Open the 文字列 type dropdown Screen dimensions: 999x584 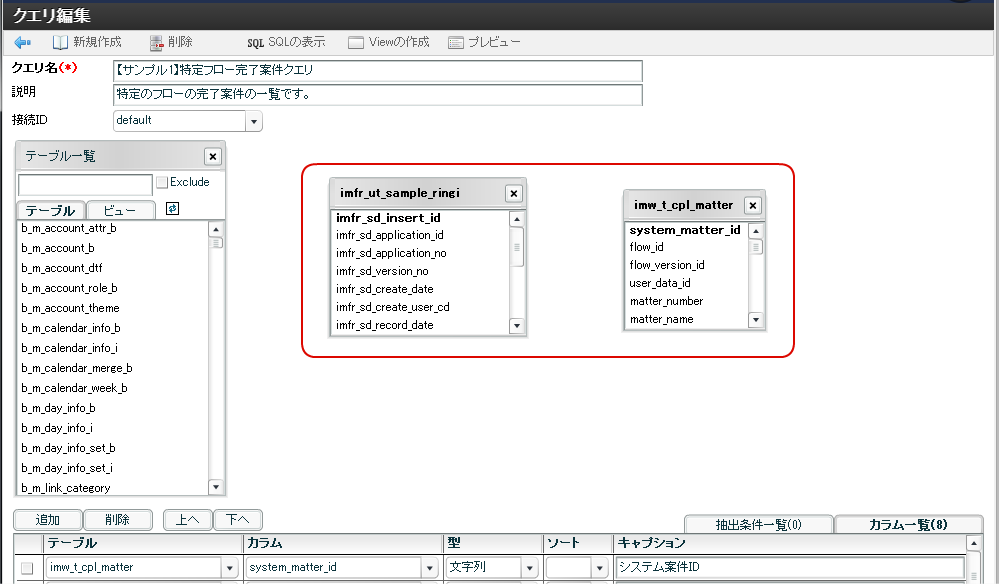click(x=528, y=568)
